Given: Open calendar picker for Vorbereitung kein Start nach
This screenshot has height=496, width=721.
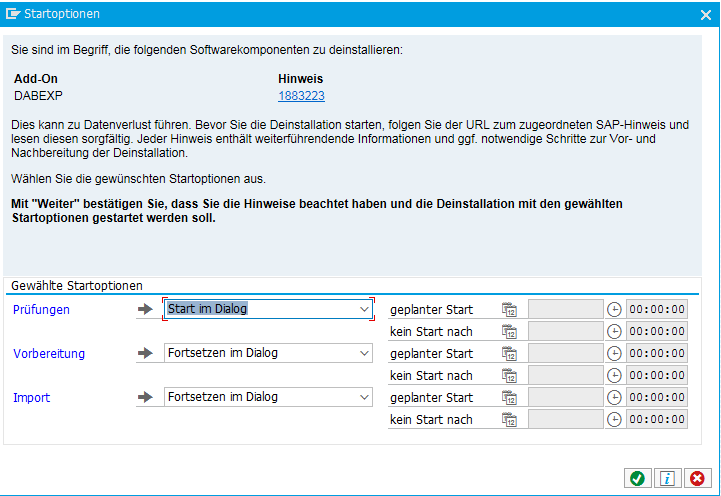Looking at the screenshot, I should coord(509,376).
